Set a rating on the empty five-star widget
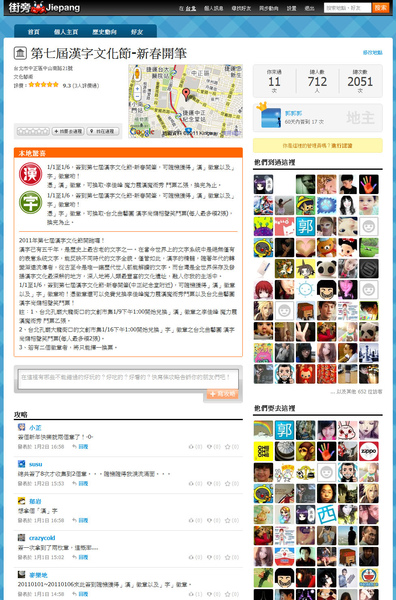Image resolution: width=396 pixels, height=600 pixels. point(33,131)
